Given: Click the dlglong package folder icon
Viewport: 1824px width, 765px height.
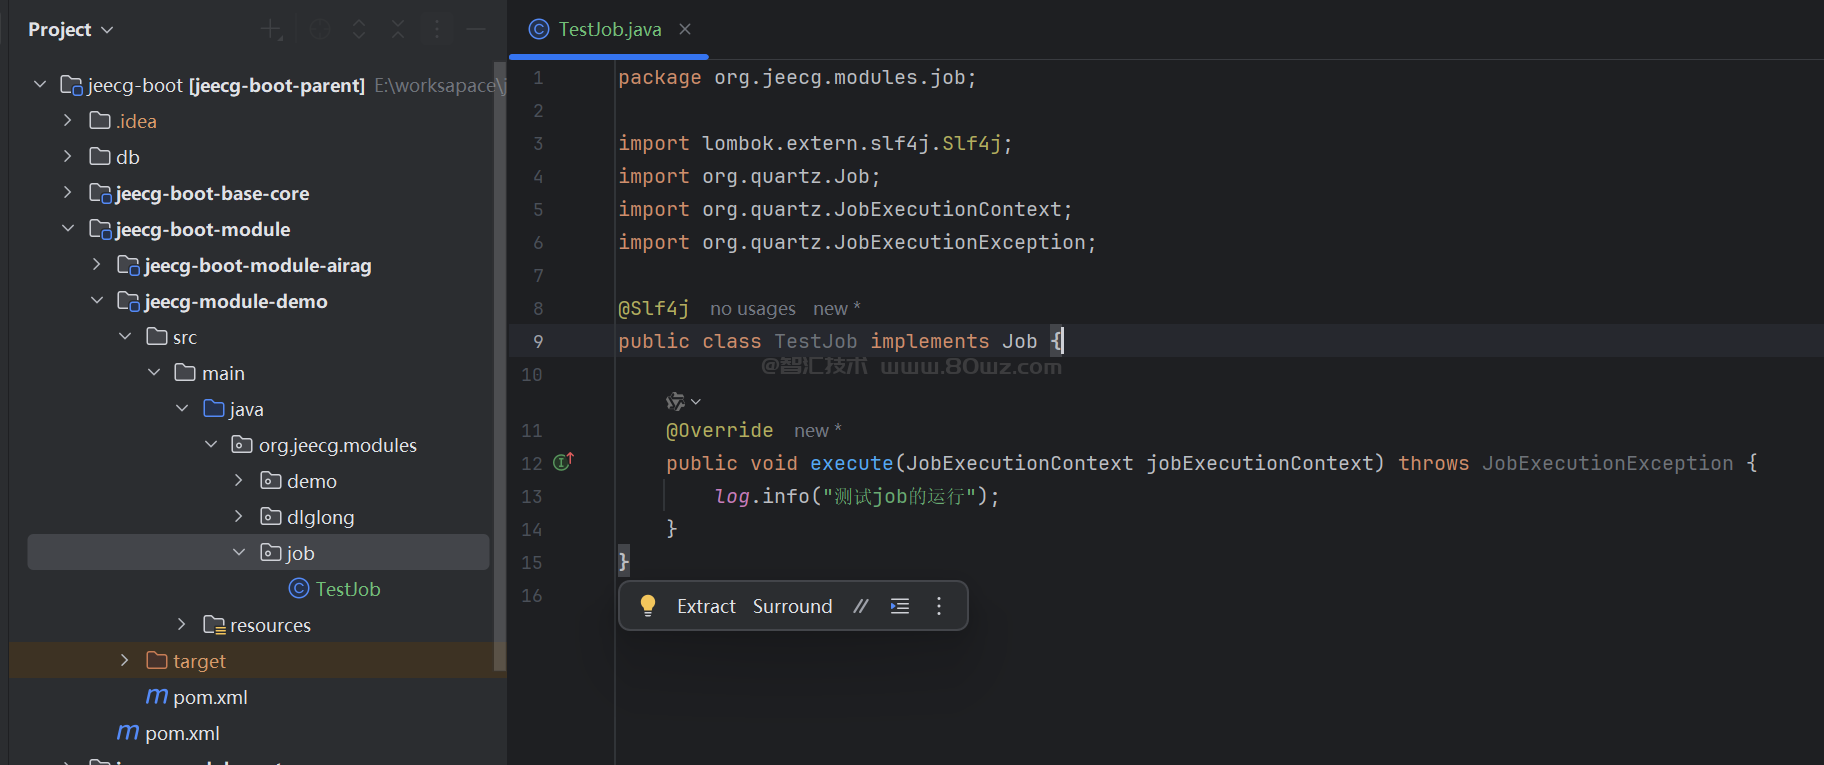Looking at the screenshot, I should point(270,516).
